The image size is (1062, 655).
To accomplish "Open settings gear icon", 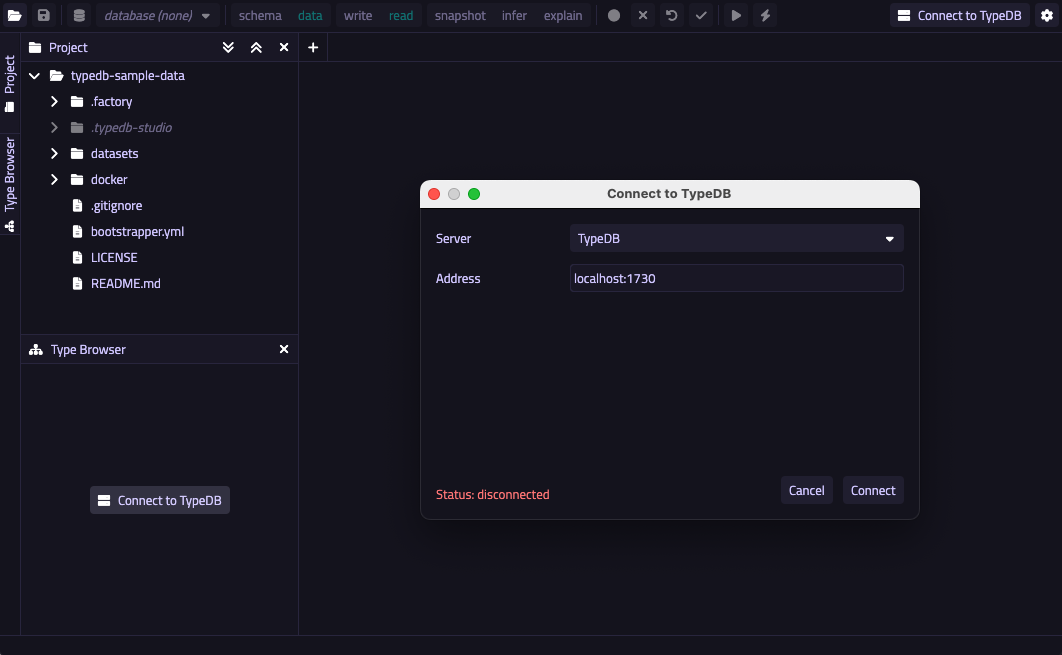I will 1047,15.
